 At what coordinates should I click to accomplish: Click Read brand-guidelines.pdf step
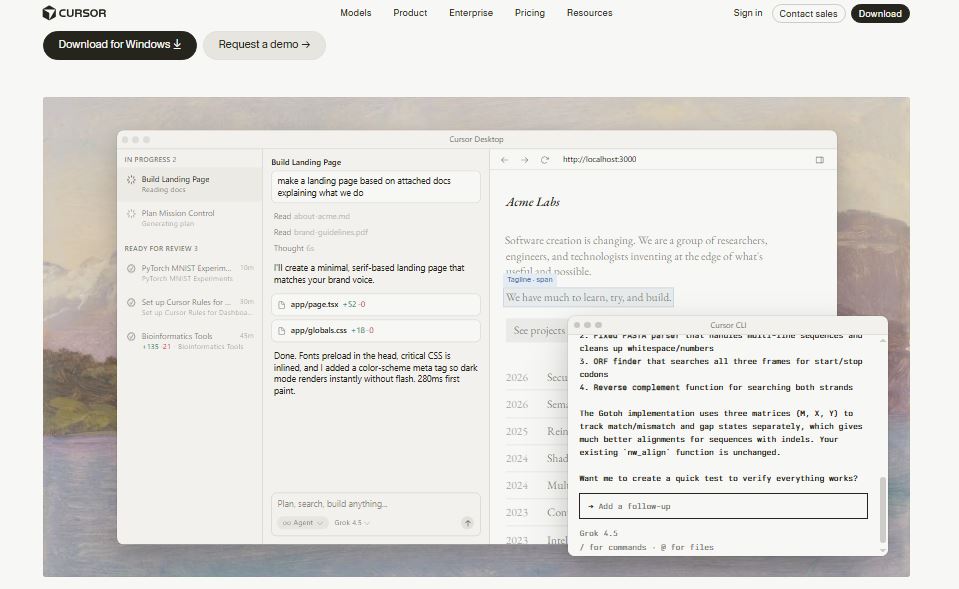[x=320, y=232]
